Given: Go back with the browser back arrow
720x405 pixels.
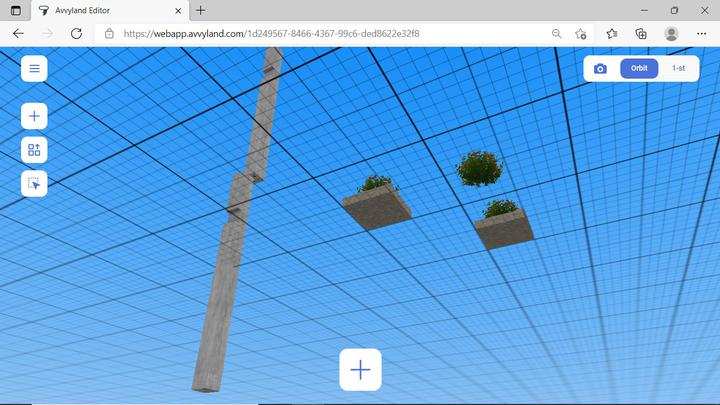Looking at the screenshot, I should click(18, 34).
